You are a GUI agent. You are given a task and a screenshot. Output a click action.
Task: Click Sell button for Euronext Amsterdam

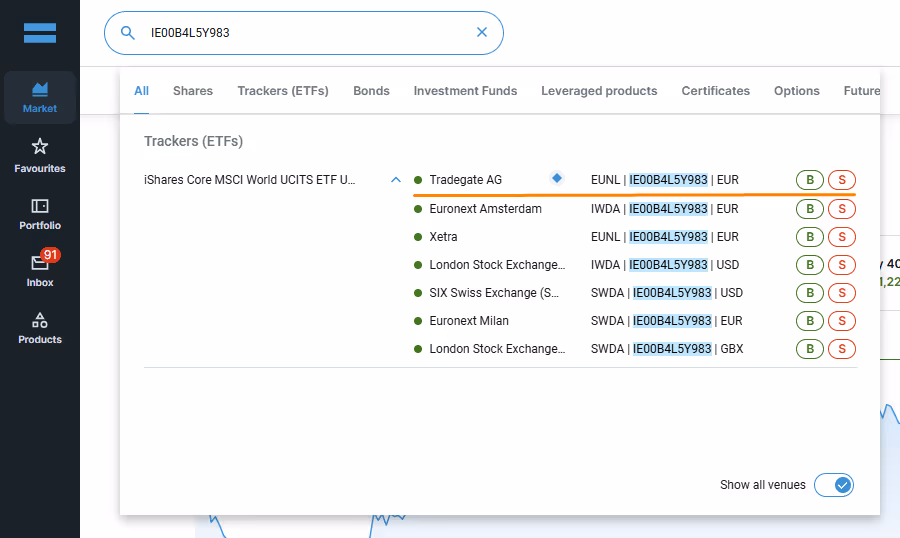(842, 208)
